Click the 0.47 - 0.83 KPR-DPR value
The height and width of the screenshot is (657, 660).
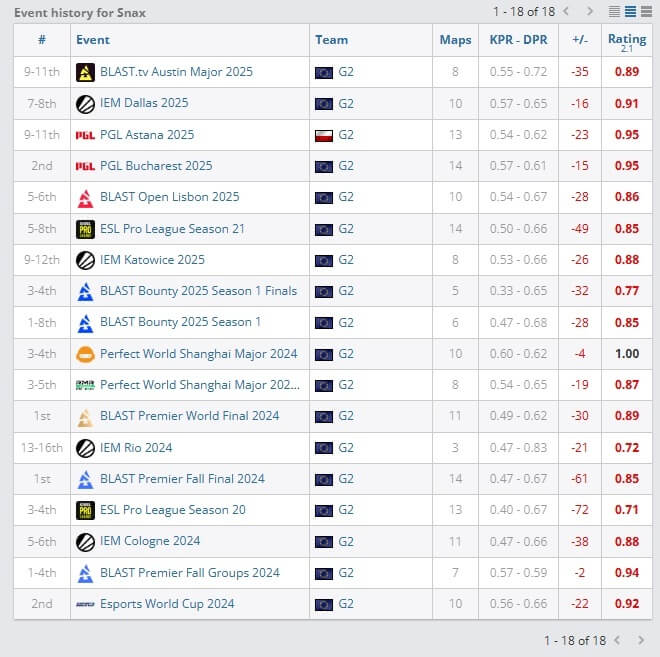pos(518,448)
